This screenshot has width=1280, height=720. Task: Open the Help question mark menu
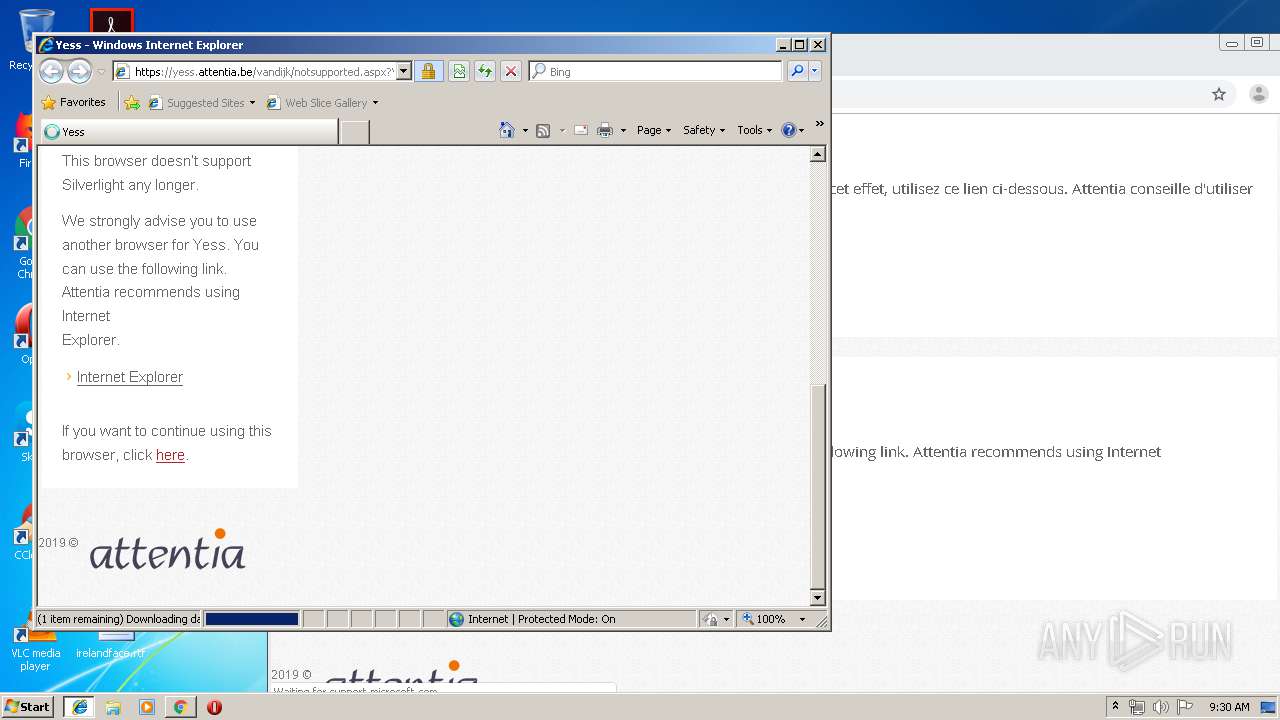(x=793, y=130)
